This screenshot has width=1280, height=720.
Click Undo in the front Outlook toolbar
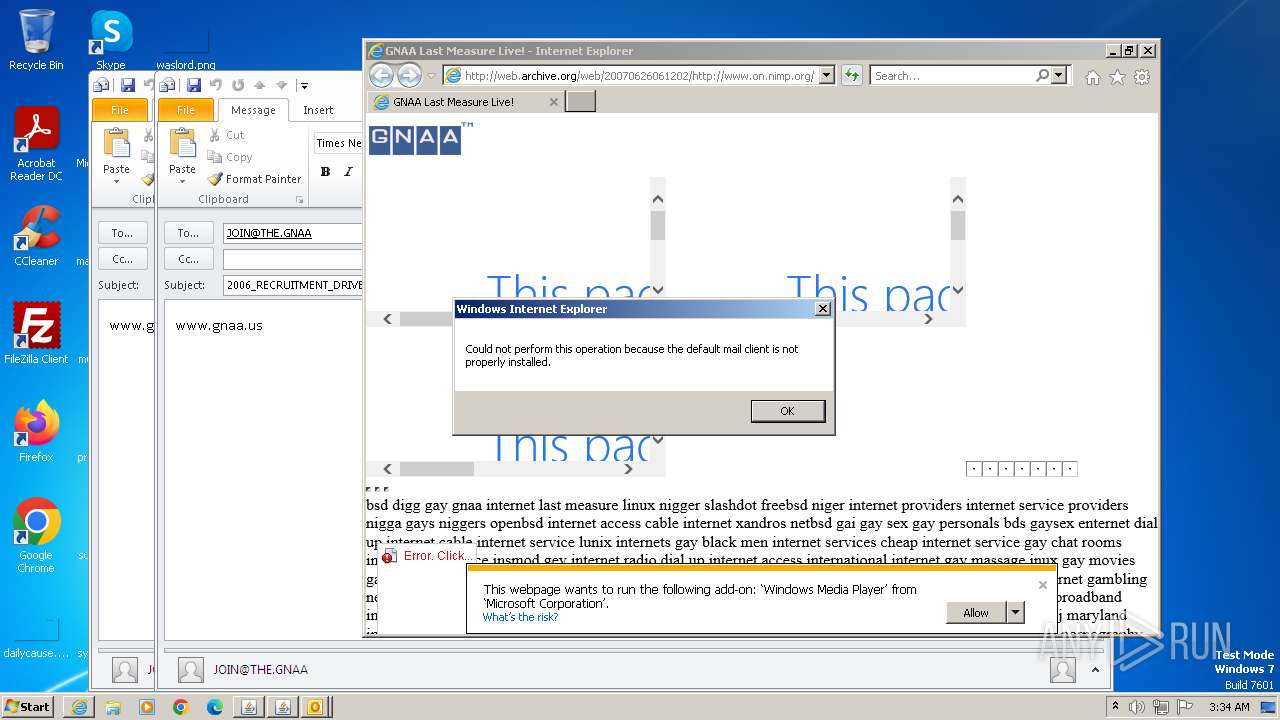pos(215,85)
